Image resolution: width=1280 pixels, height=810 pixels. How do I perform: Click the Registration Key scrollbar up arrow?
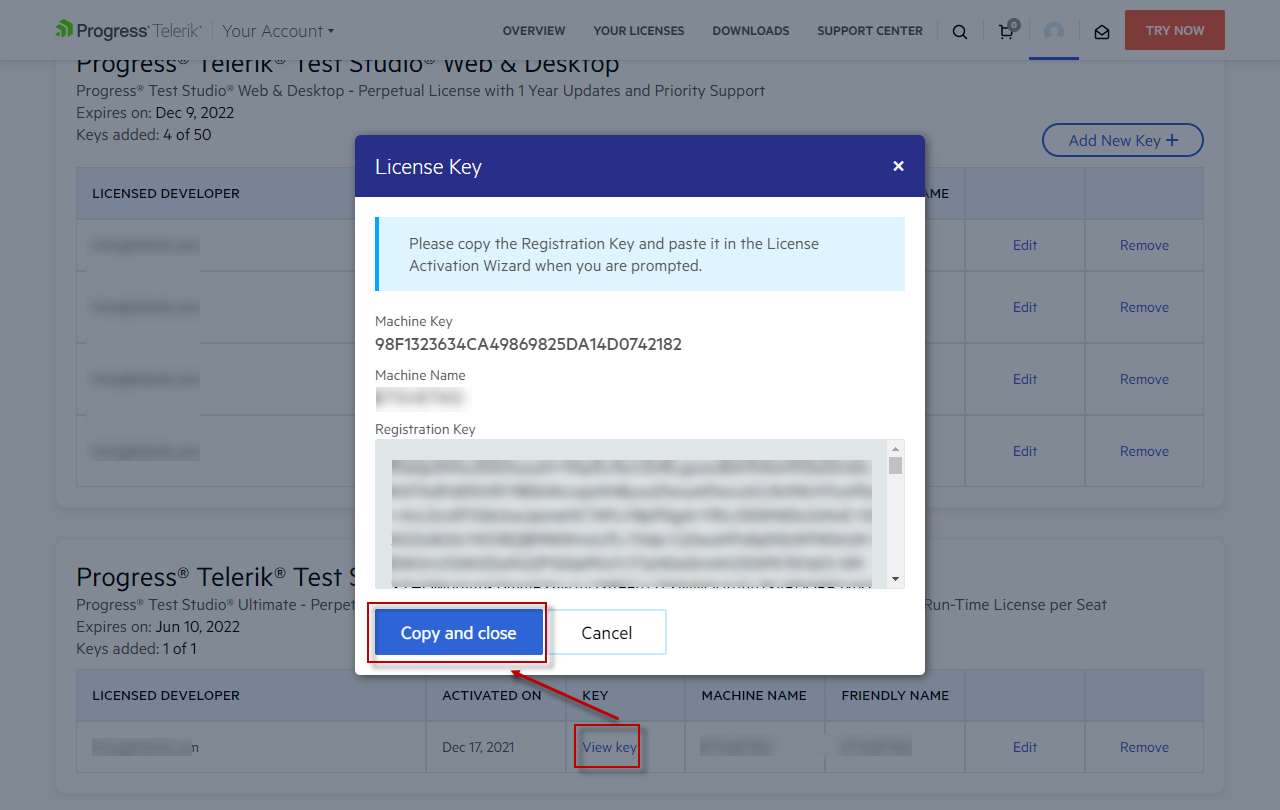pos(896,448)
